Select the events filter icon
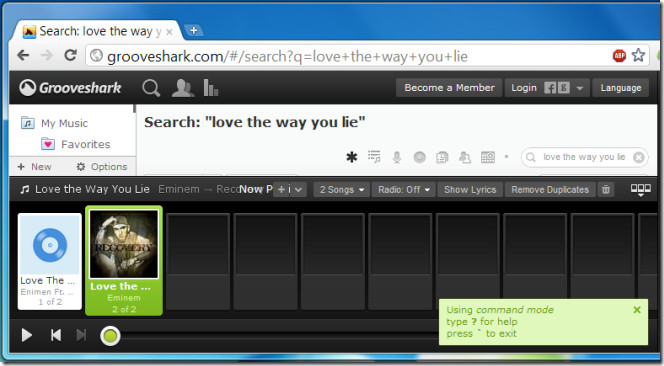The image size is (664, 366). [x=488, y=157]
